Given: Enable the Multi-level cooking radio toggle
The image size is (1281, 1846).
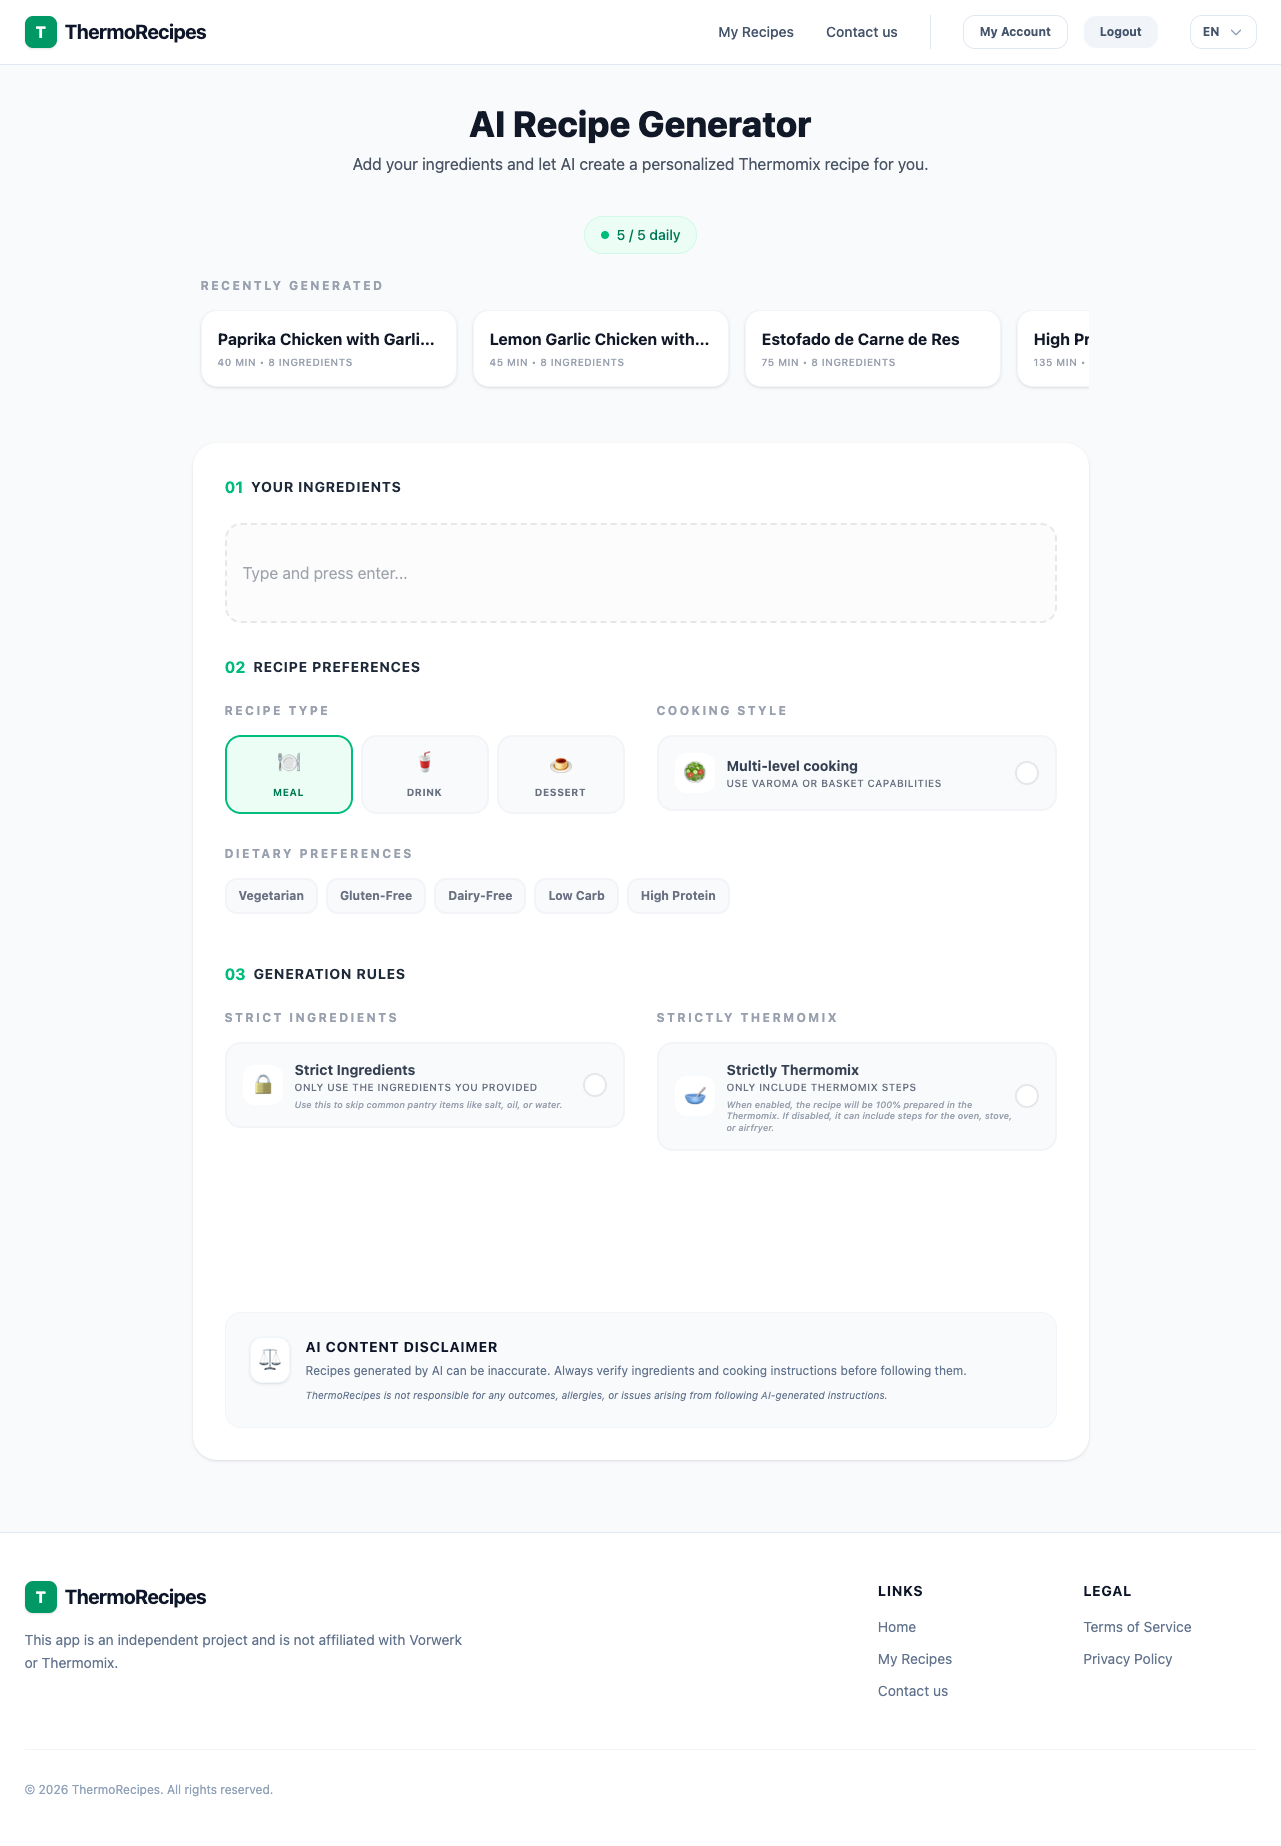Looking at the screenshot, I should click(1026, 773).
